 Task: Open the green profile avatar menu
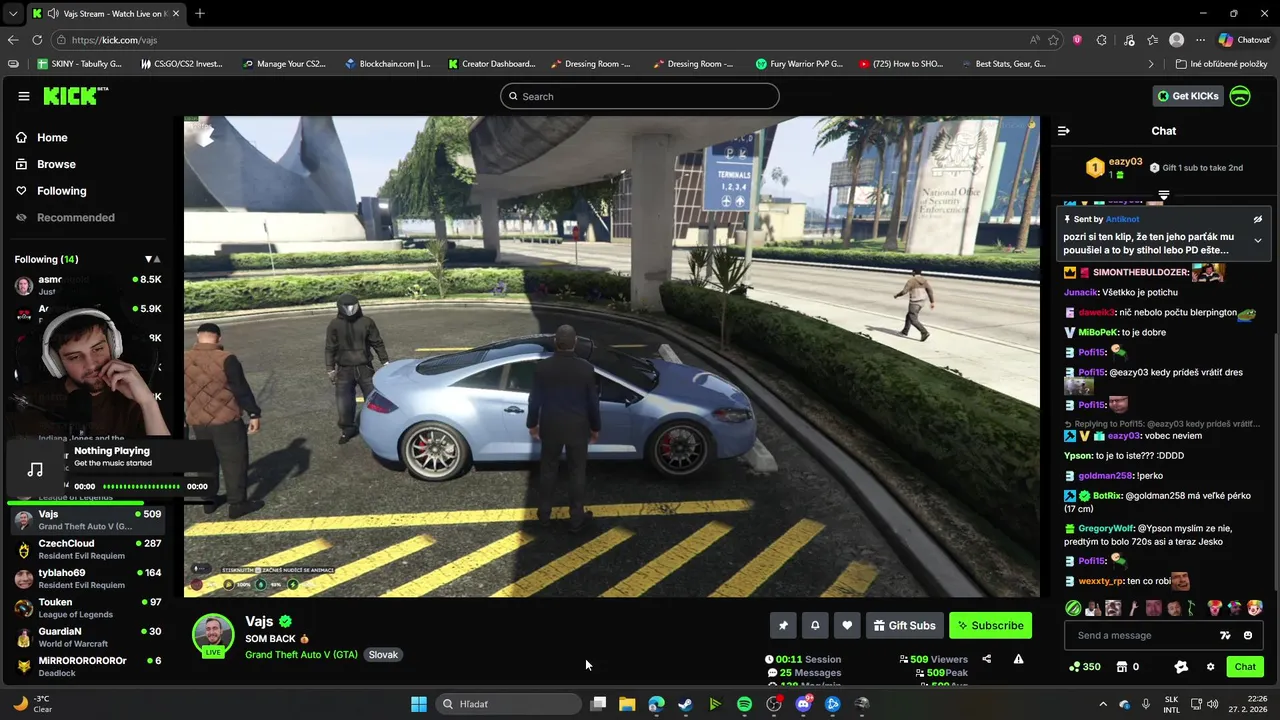tap(1240, 96)
